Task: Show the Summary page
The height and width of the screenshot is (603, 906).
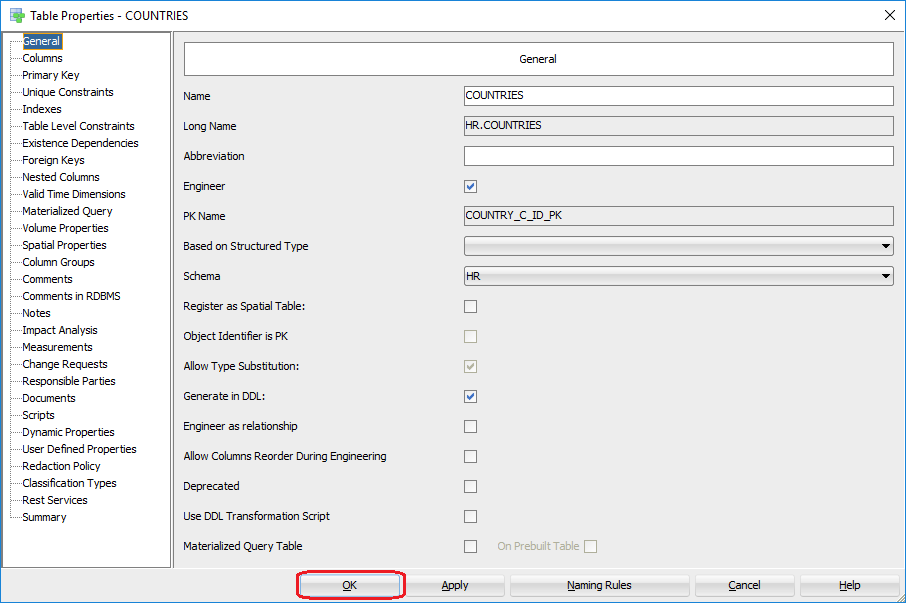Action: tap(44, 517)
